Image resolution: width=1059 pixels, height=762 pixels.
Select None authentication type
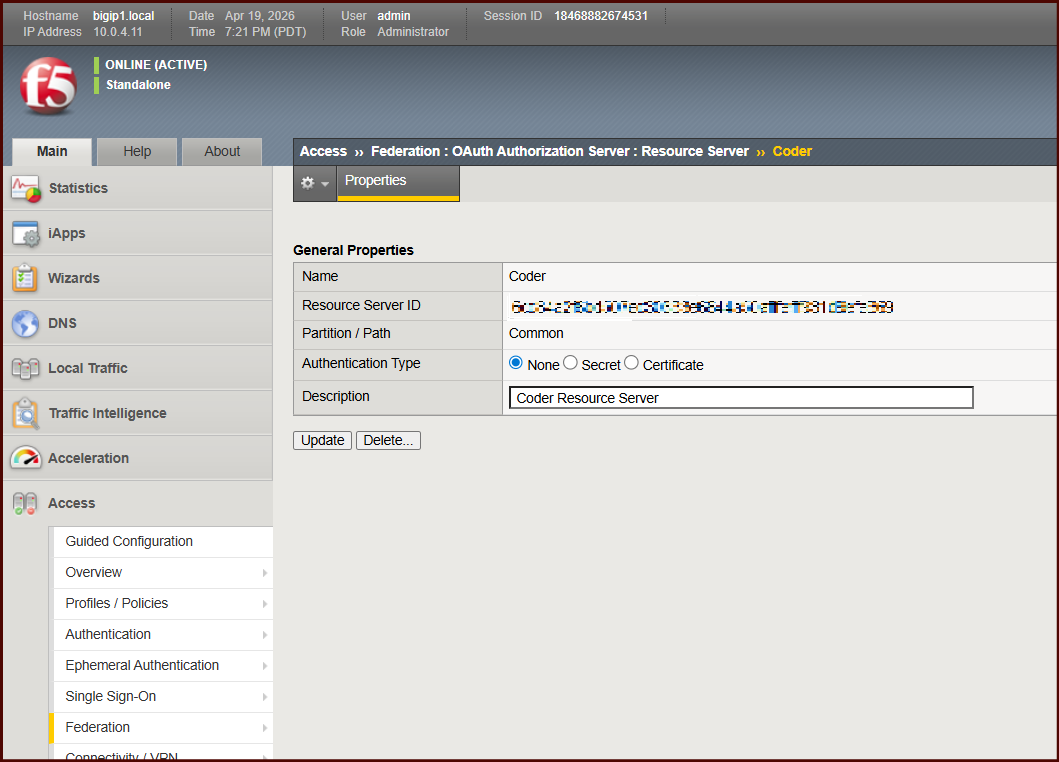pos(516,363)
